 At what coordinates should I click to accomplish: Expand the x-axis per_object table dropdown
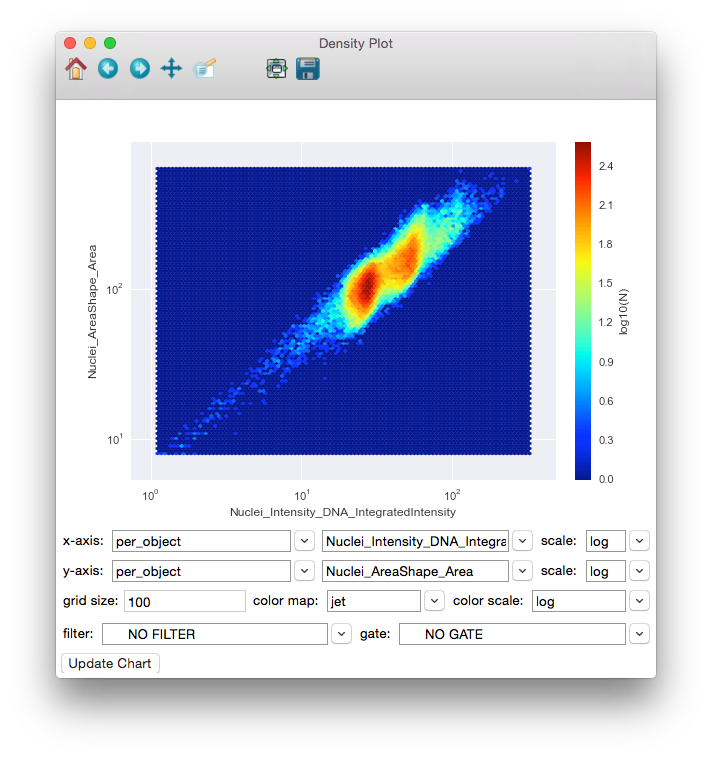[305, 541]
